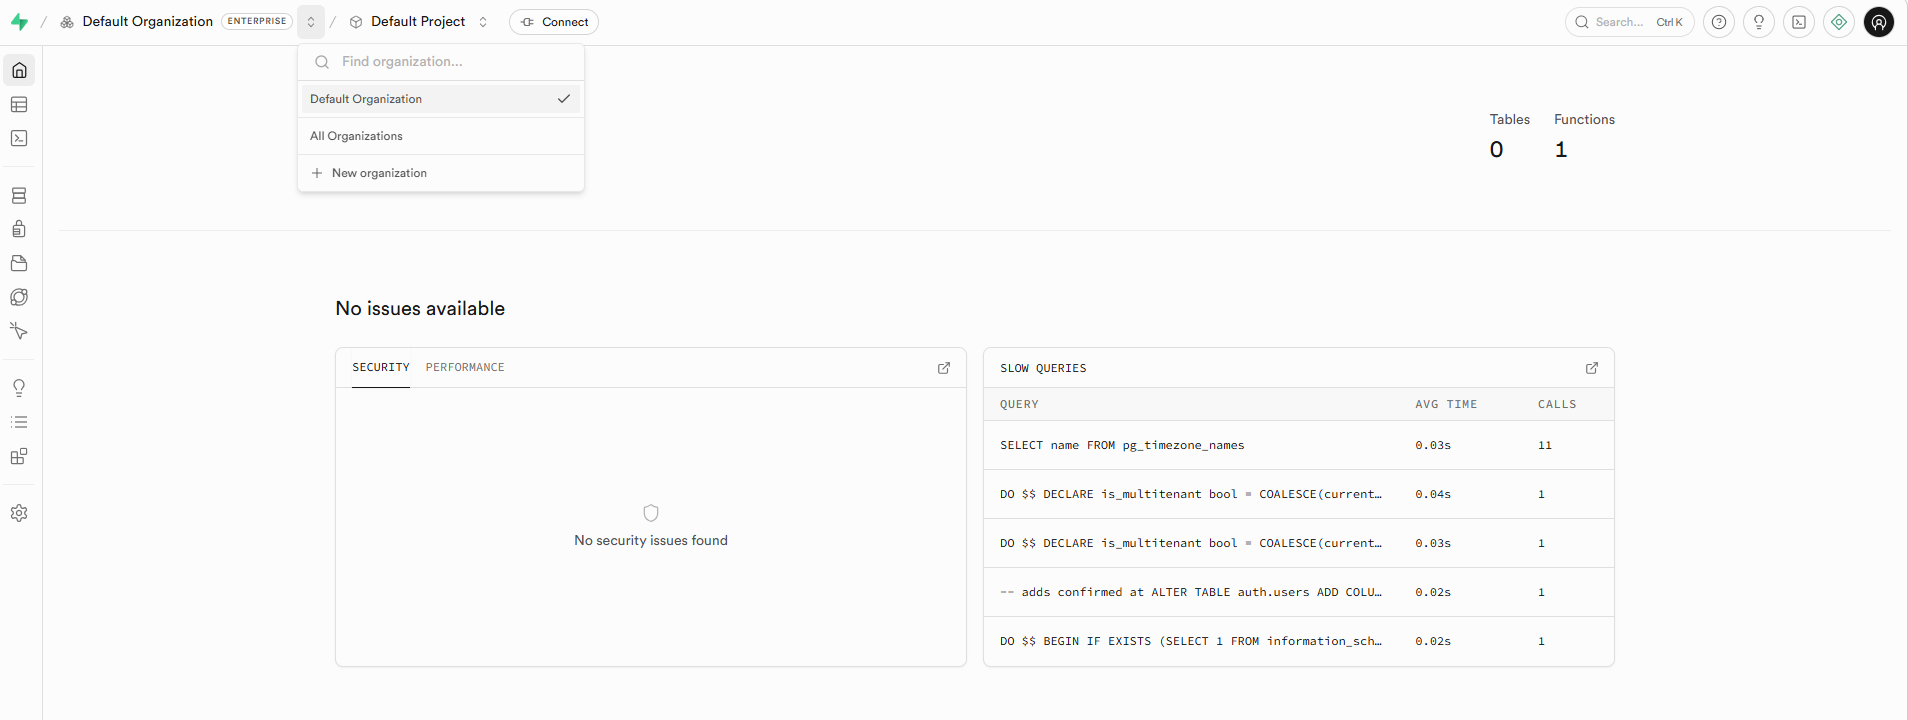
Task: Open the Integrations sidebar icon
Action: coord(19,456)
